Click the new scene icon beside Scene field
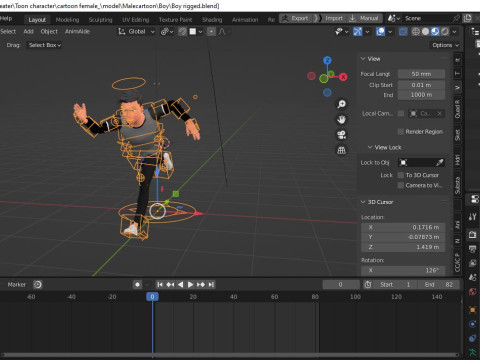The image size is (480, 360). pos(468,18)
